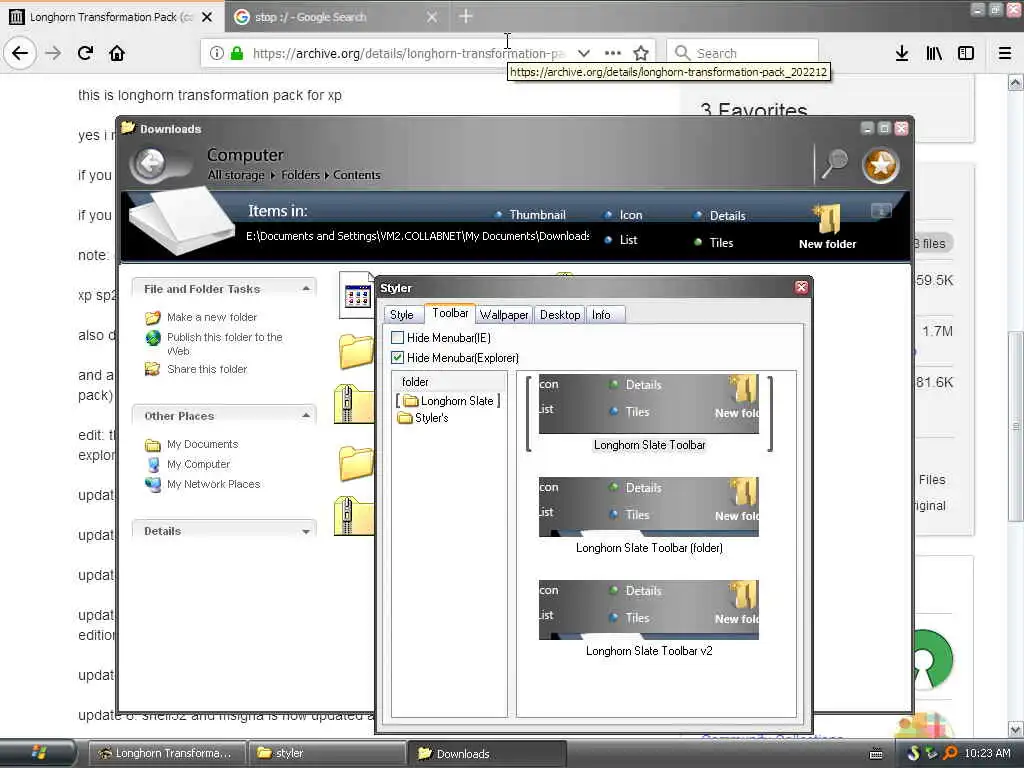Toggle the Firefox sidebar icon
This screenshot has width=1024, height=768.
966,53
